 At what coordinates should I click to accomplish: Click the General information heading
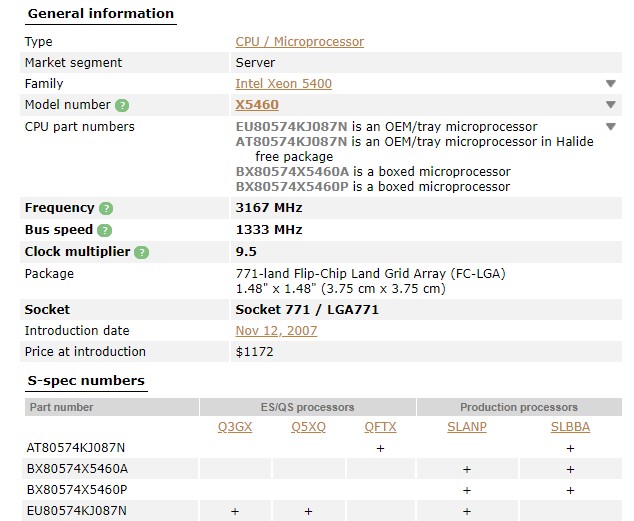coord(100,14)
